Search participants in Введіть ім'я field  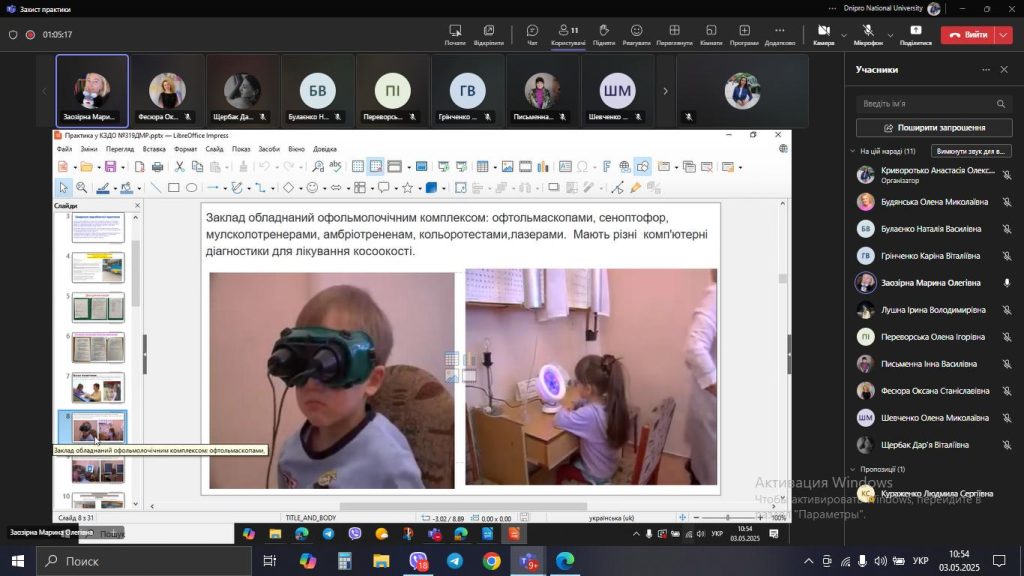[934, 104]
